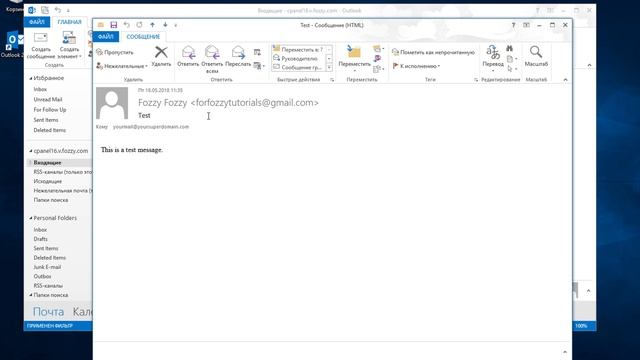Collapse the message window ribbon
Image resolution: width=640 pixels, height=360 pixels.
coord(565,80)
